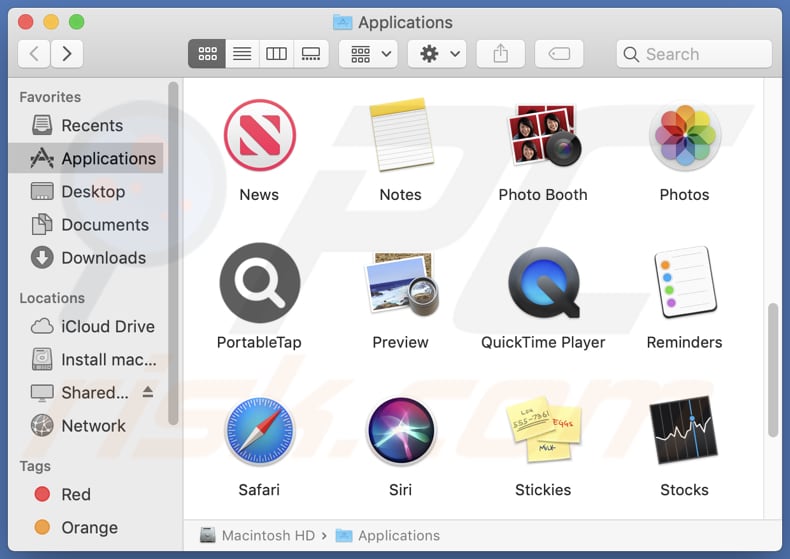
Task: Click the Locations section header
Action: pyautogui.click(x=52, y=298)
